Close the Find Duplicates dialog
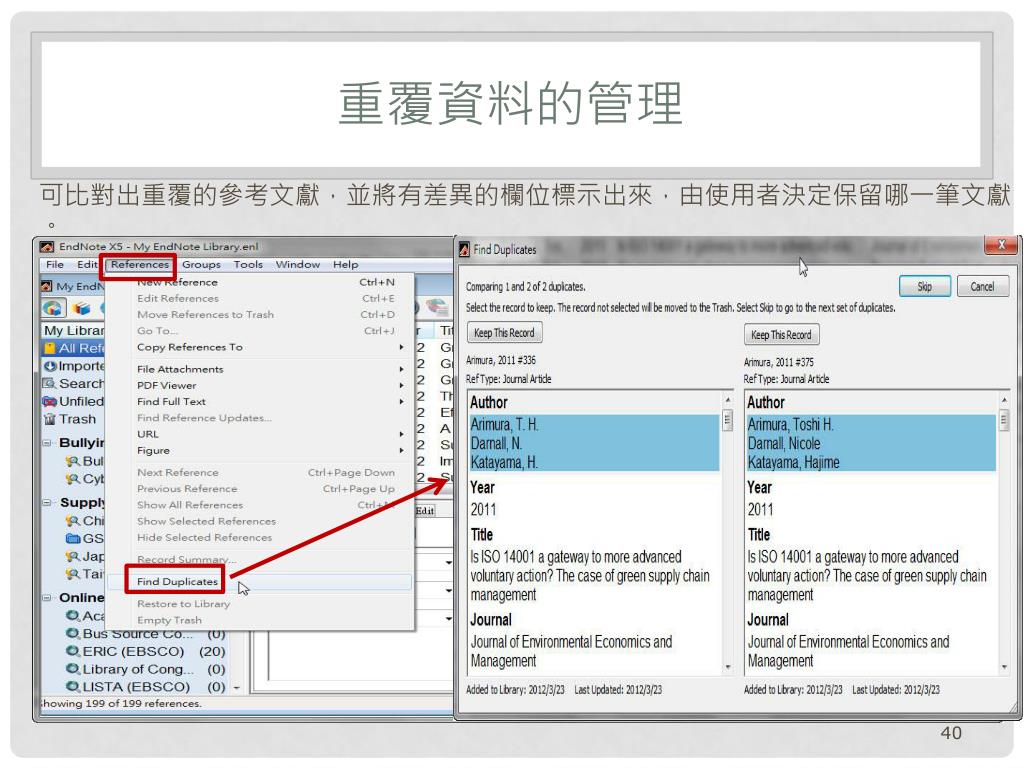The image size is (1024, 768). [1001, 245]
